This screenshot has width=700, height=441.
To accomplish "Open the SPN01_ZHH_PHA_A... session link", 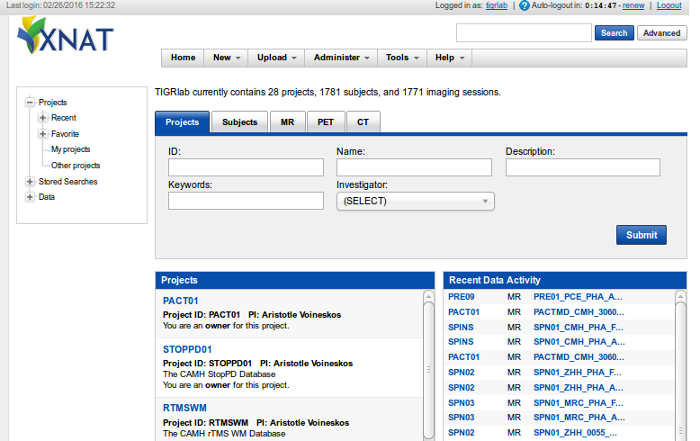I will point(578,388).
